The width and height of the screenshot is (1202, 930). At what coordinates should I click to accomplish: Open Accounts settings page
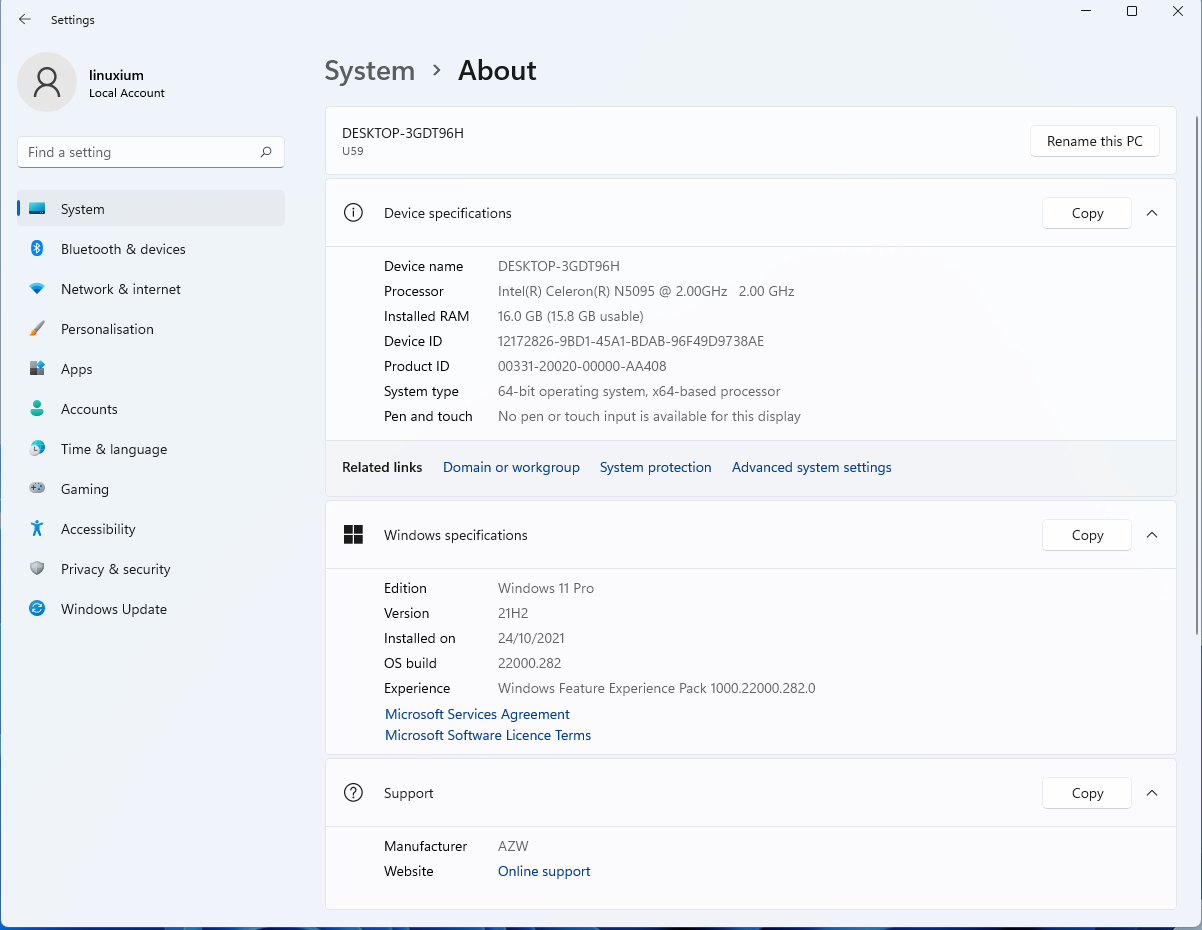(151, 409)
